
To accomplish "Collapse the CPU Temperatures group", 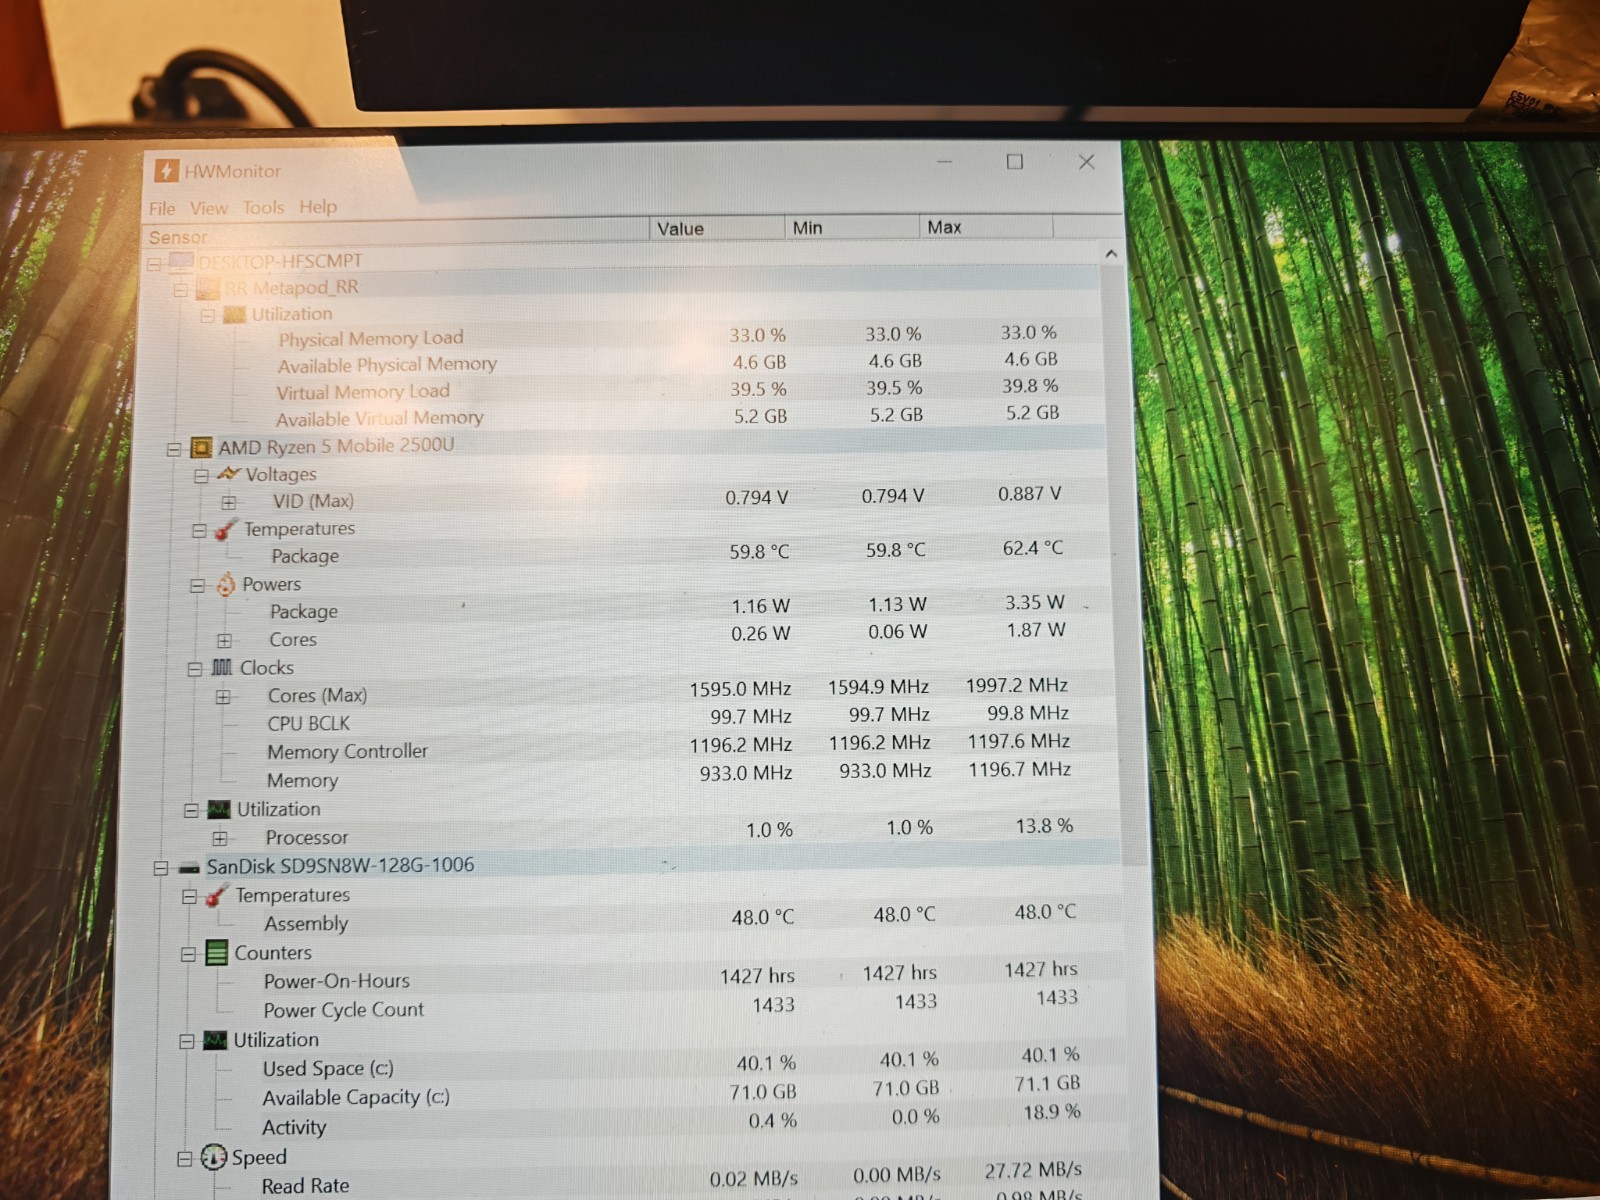I will tap(199, 531).
